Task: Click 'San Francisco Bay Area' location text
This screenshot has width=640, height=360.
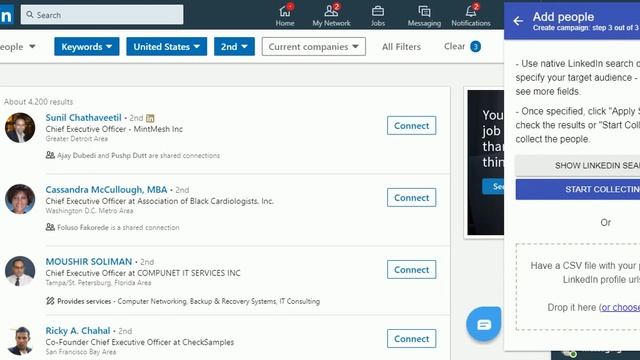Action: (x=81, y=352)
